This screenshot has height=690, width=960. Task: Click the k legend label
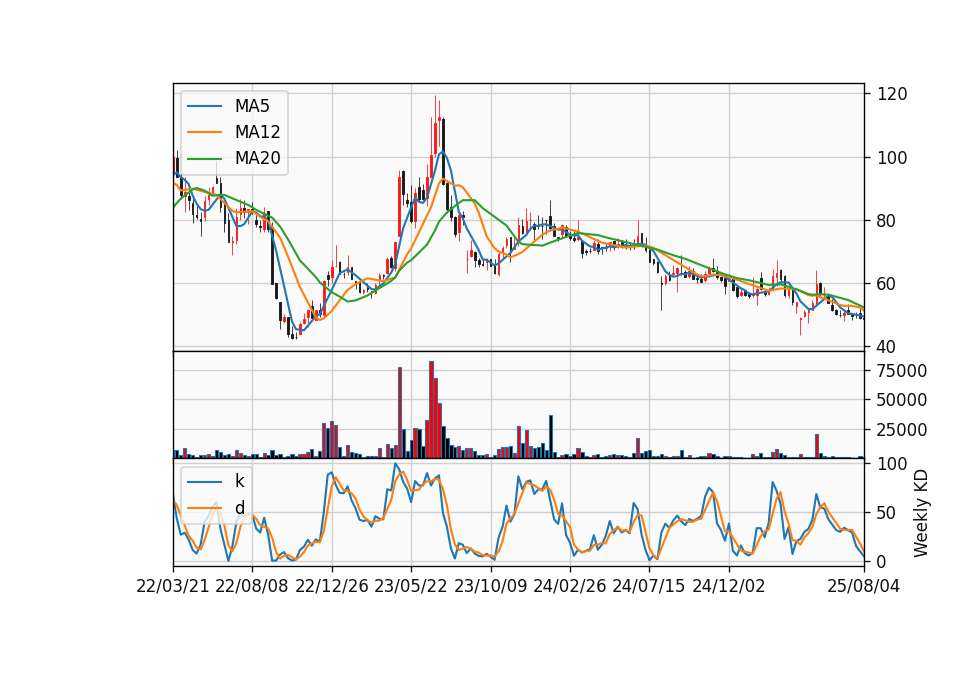pos(239,481)
